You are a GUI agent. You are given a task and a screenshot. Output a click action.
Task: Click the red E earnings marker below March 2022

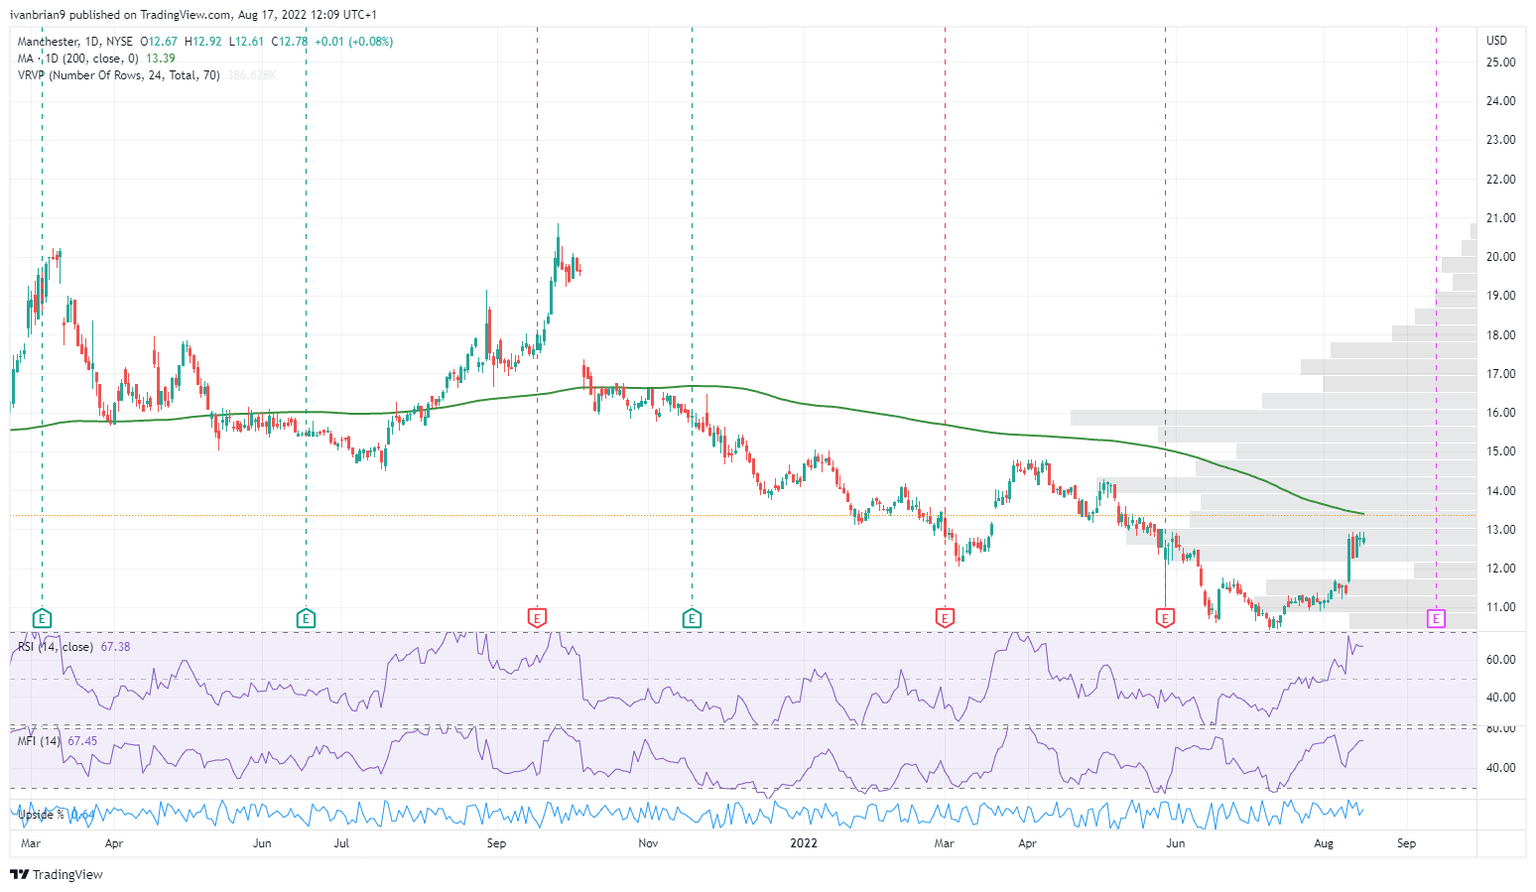(x=945, y=618)
